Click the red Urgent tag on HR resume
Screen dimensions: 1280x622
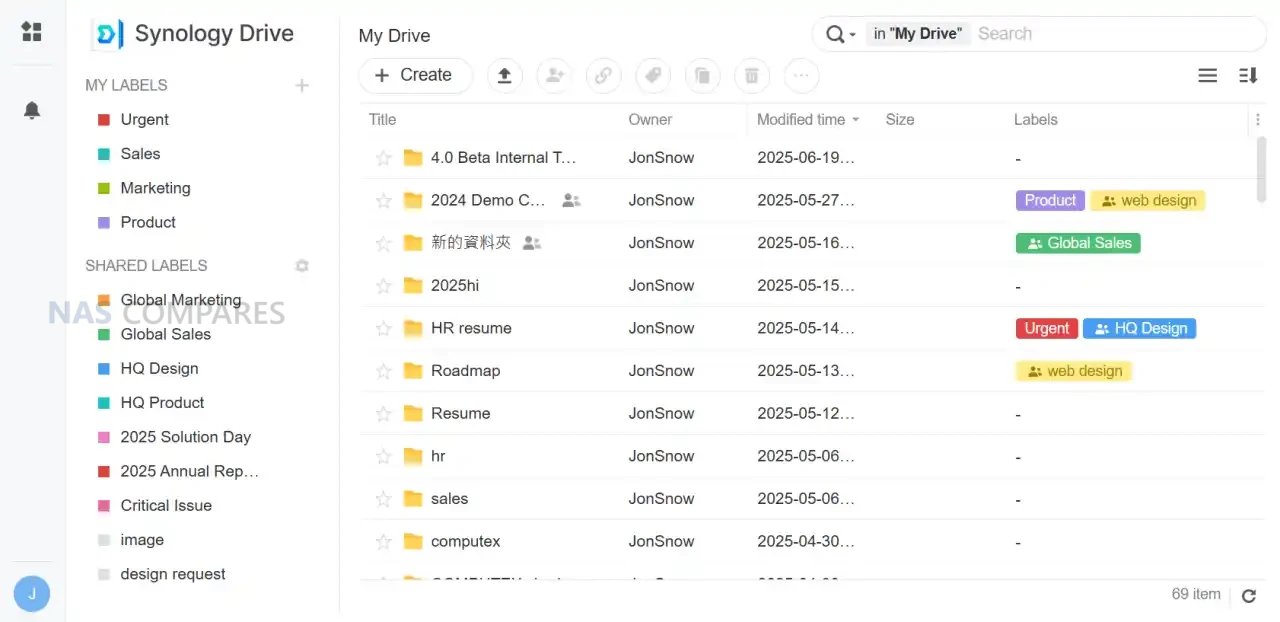[x=1046, y=329]
